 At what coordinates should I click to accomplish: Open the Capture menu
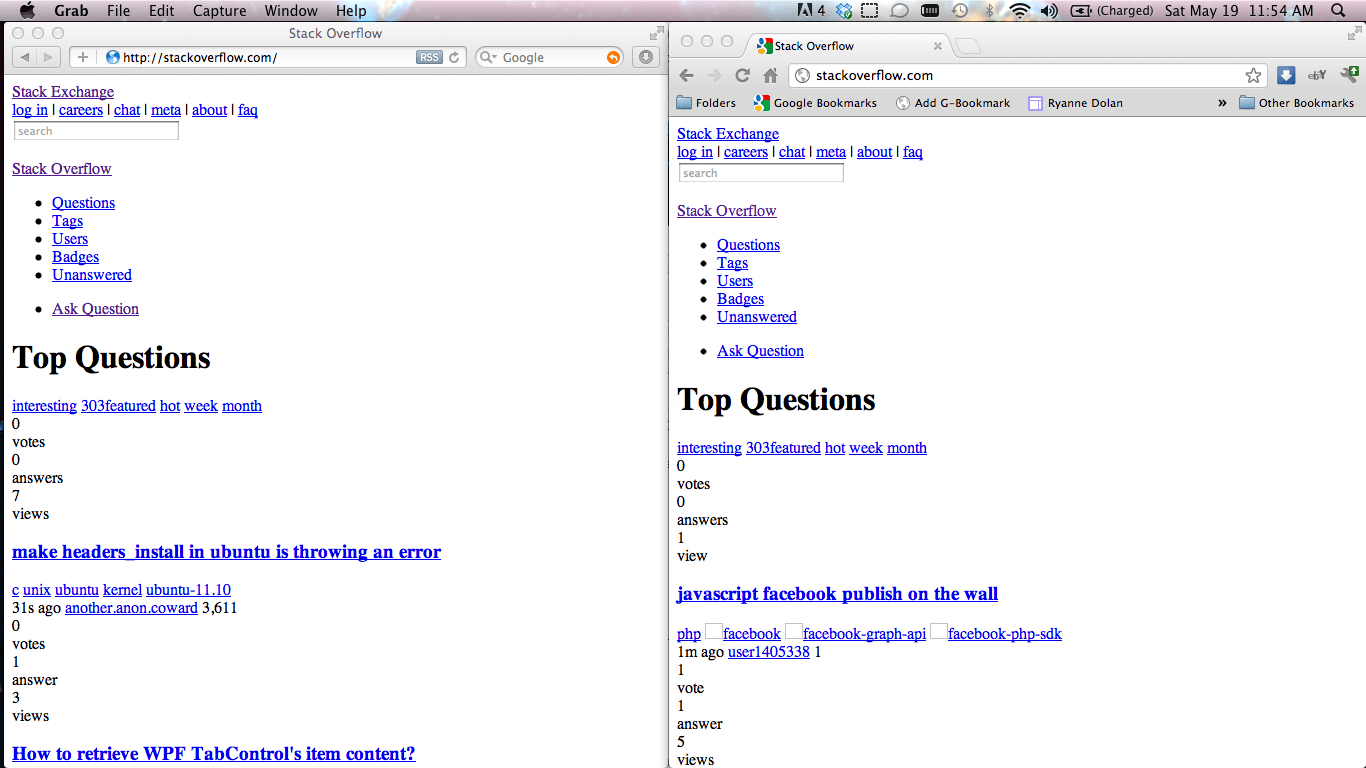218,11
